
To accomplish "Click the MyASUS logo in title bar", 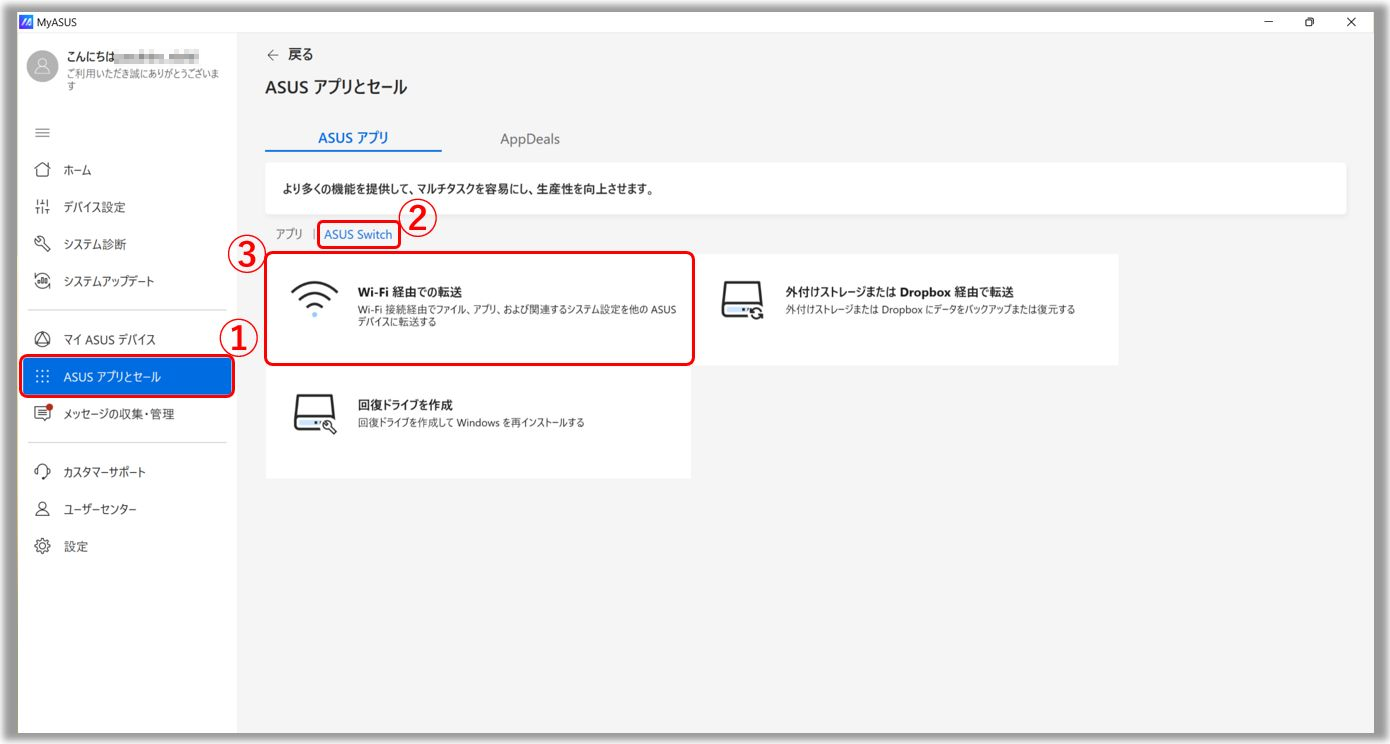I will coord(27,22).
